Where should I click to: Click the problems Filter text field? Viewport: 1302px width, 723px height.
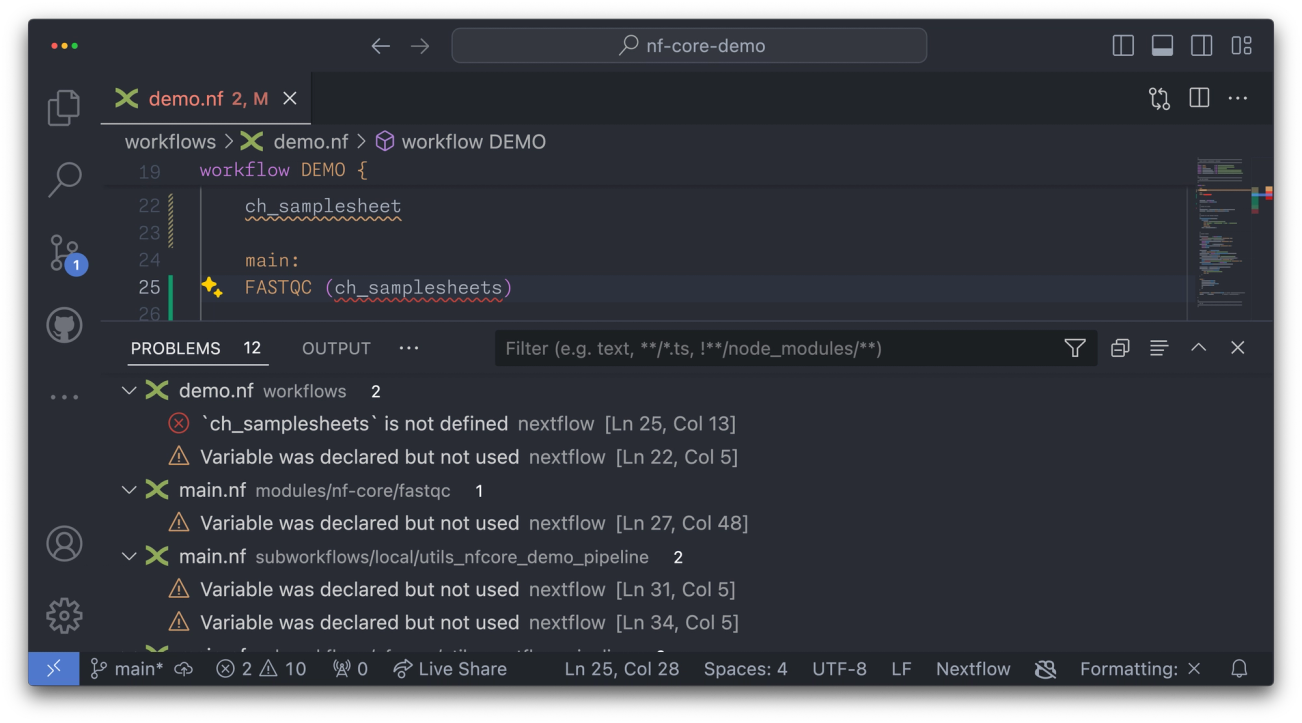[778, 348]
